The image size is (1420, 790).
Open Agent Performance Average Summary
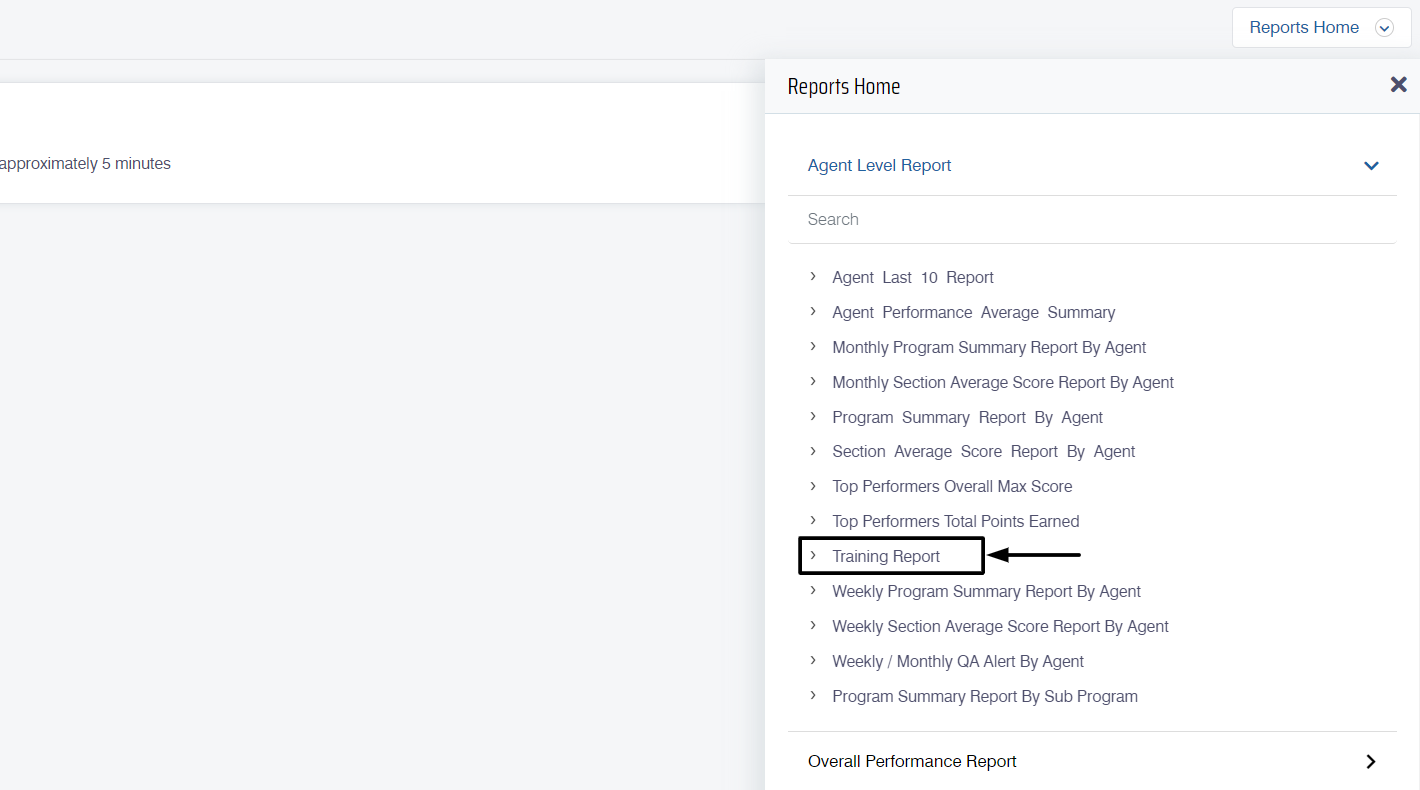pos(973,313)
